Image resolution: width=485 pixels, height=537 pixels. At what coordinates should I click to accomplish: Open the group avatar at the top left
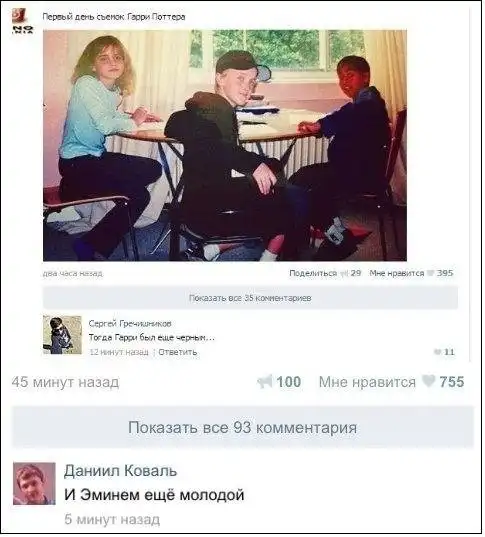pos(22,21)
